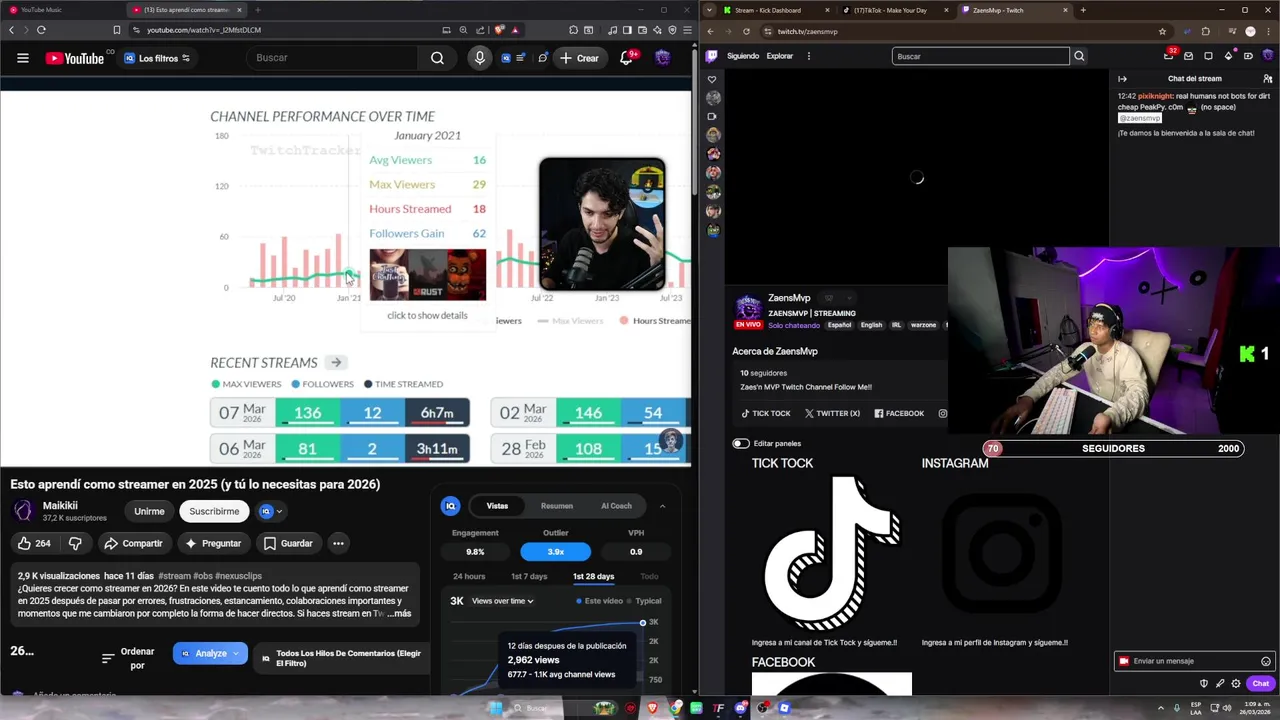
Task: Open Twitch Bits diamond icon
Action: coord(1228,56)
